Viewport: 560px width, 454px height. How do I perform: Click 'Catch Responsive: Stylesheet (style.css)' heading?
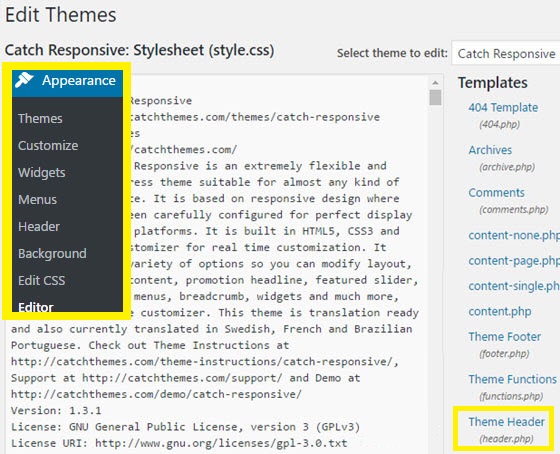[x=139, y=50]
